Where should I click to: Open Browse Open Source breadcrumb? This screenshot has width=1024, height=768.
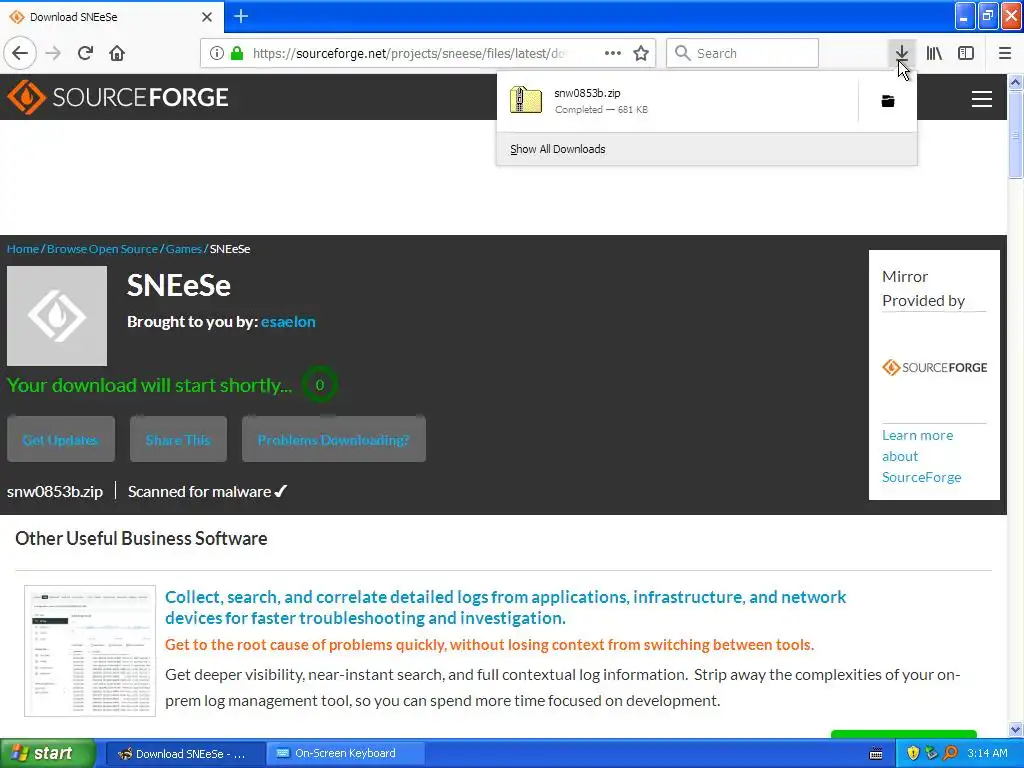pyautogui.click(x=103, y=249)
